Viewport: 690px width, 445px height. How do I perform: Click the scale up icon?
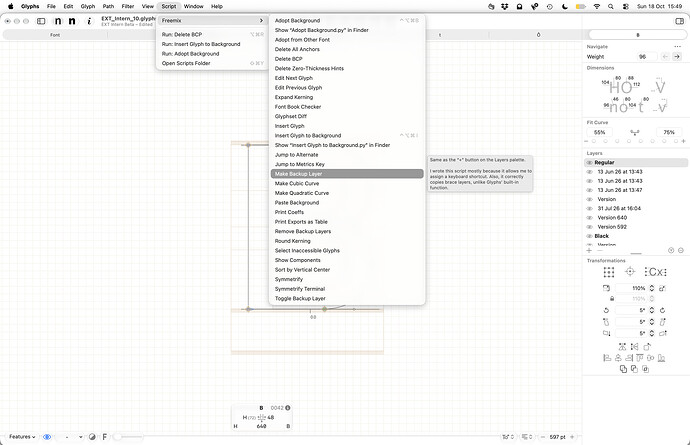click(662, 288)
